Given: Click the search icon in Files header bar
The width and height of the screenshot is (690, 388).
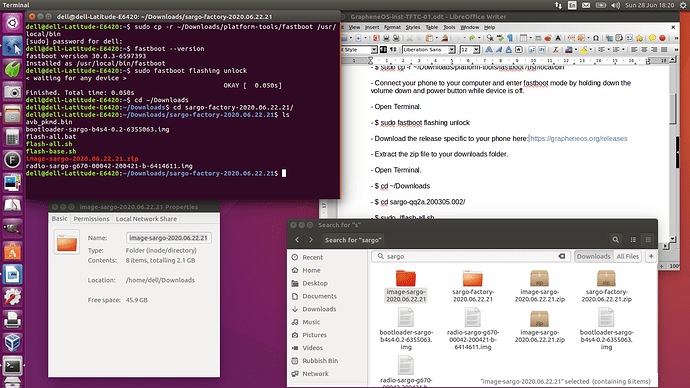Looking at the screenshot, I should pos(615,240).
